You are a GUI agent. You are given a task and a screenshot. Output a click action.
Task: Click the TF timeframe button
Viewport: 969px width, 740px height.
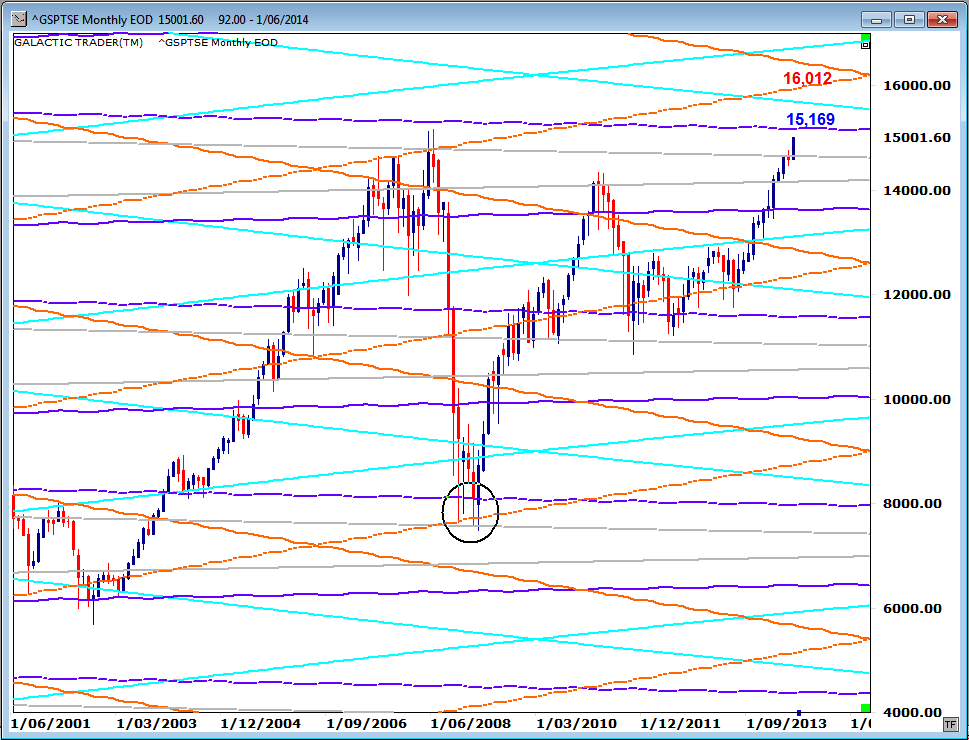point(949,724)
